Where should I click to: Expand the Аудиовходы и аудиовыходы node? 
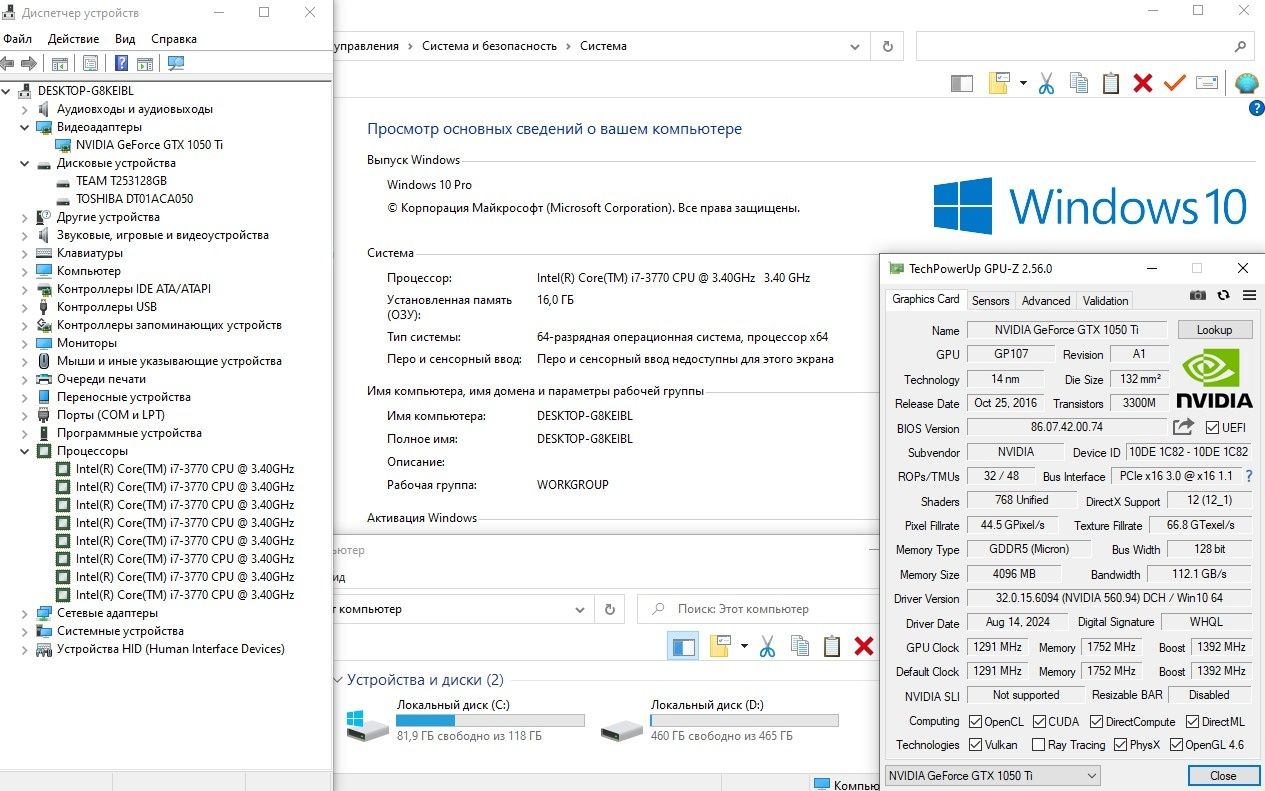point(25,109)
